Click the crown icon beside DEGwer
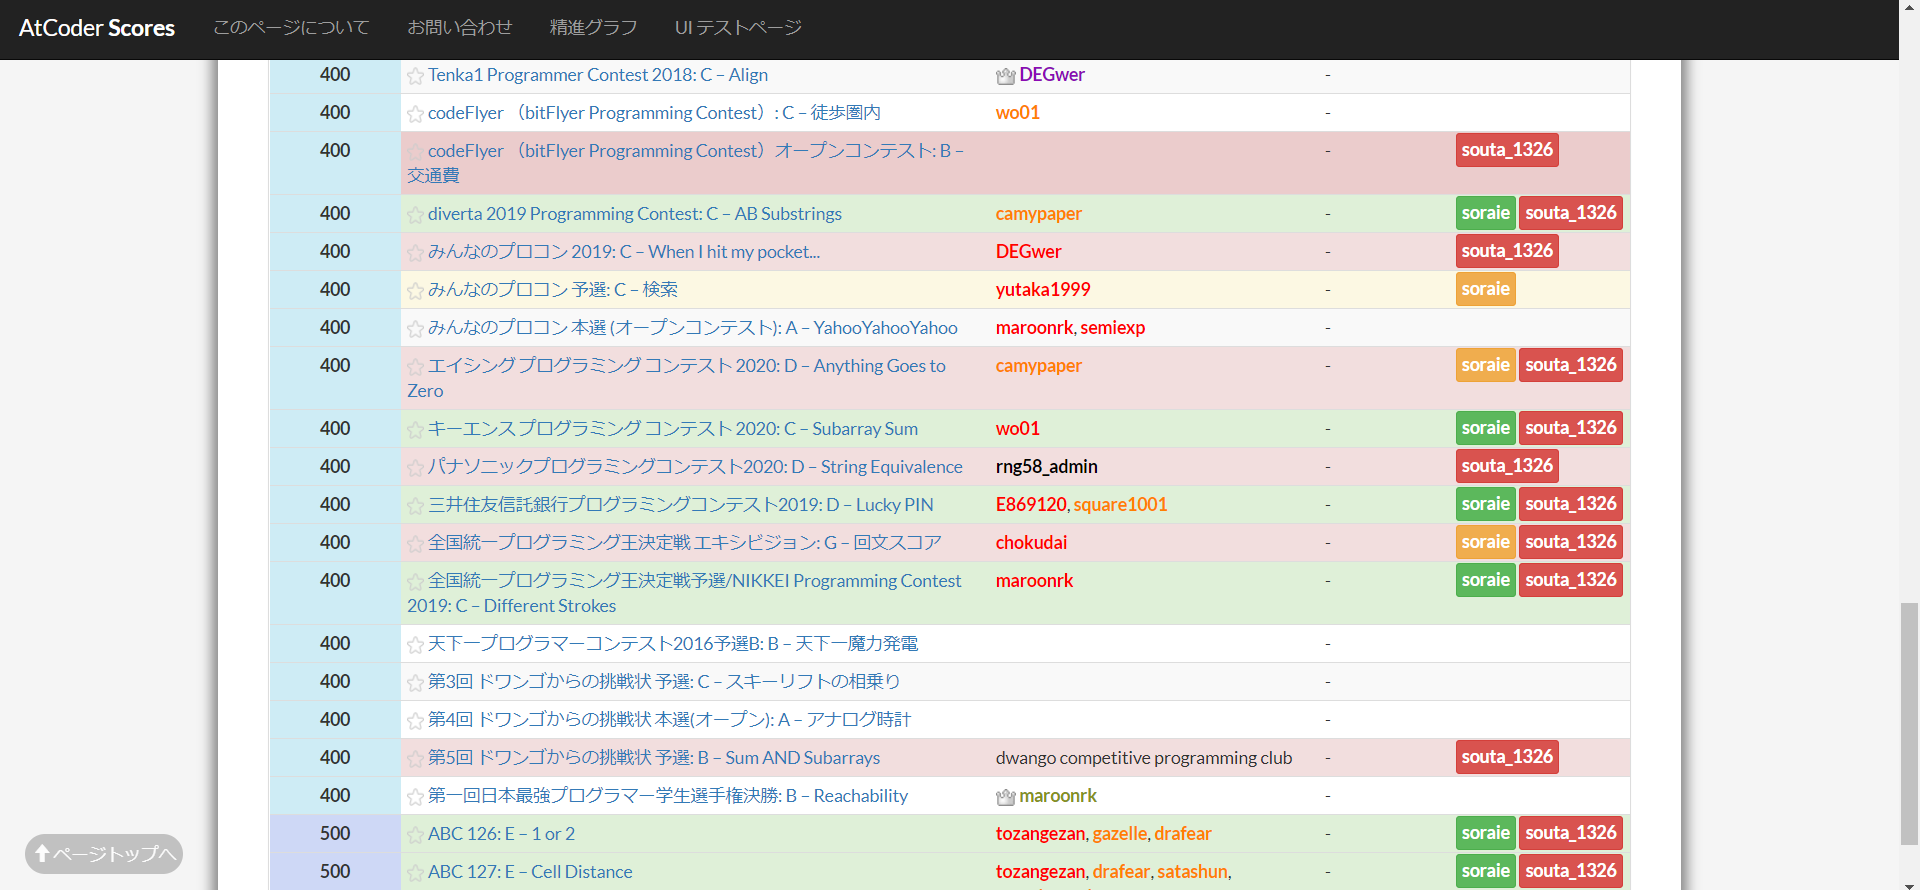Screen dimensions: 1920x890 1005,76
